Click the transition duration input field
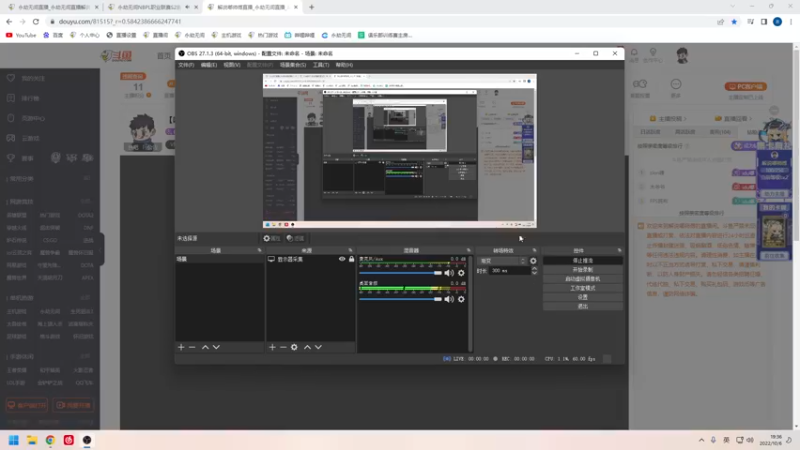The width and height of the screenshot is (800, 450). (510, 270)
